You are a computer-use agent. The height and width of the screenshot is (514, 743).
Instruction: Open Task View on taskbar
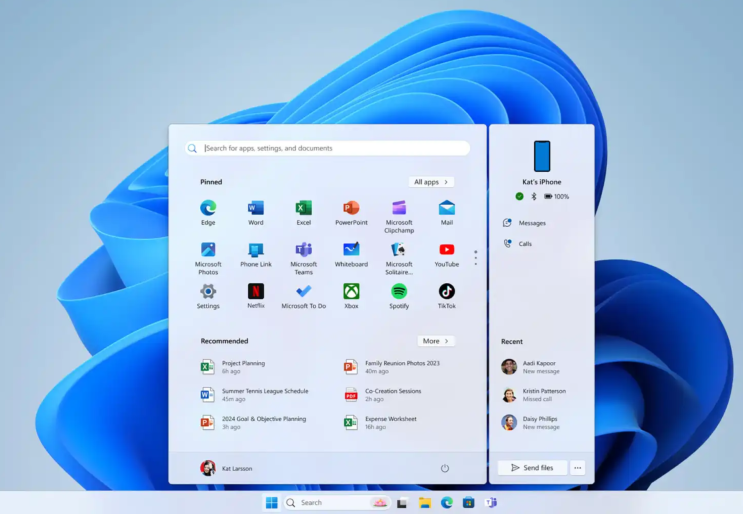402,503
